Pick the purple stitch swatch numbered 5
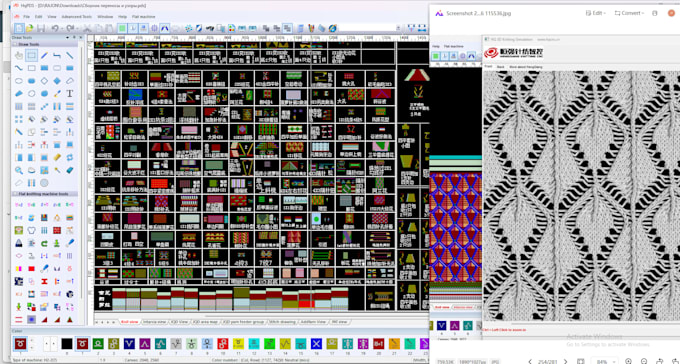680x364 pixels. 144,344
